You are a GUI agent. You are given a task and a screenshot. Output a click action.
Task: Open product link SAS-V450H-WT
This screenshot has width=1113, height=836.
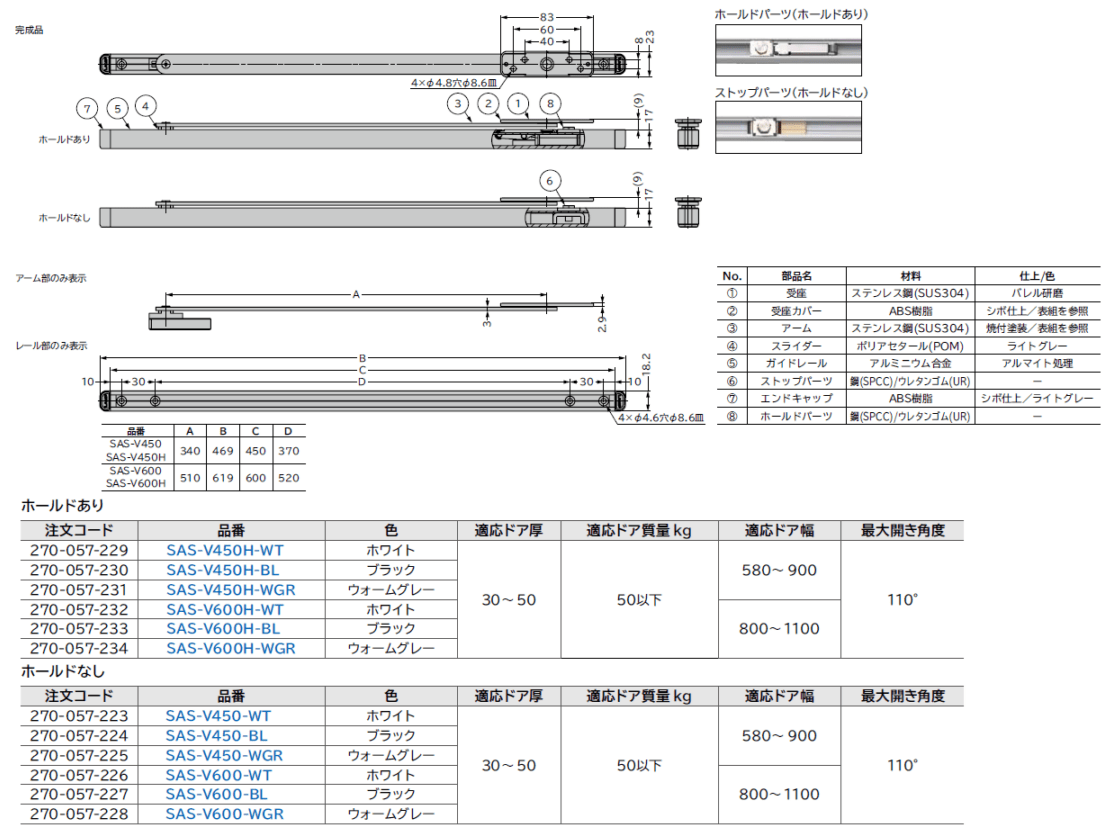point(225,551)
